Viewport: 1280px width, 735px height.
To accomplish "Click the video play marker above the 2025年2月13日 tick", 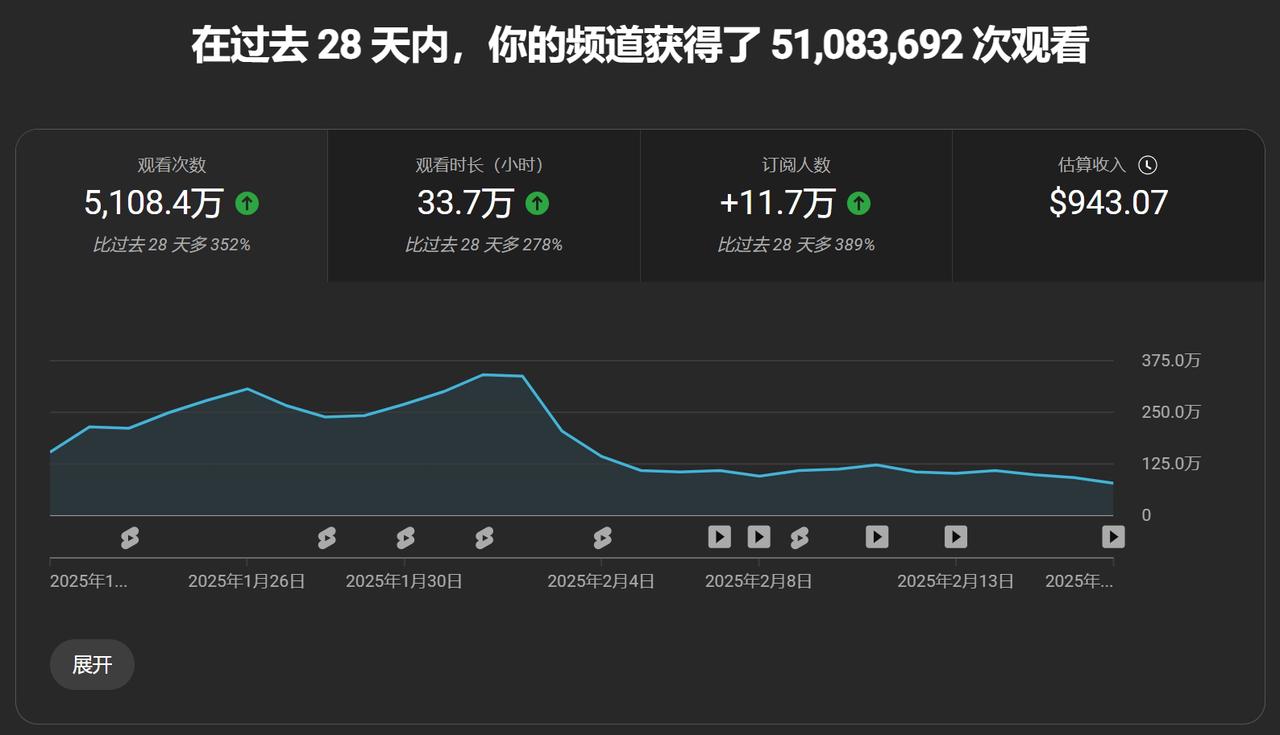I will click(956, 537).
